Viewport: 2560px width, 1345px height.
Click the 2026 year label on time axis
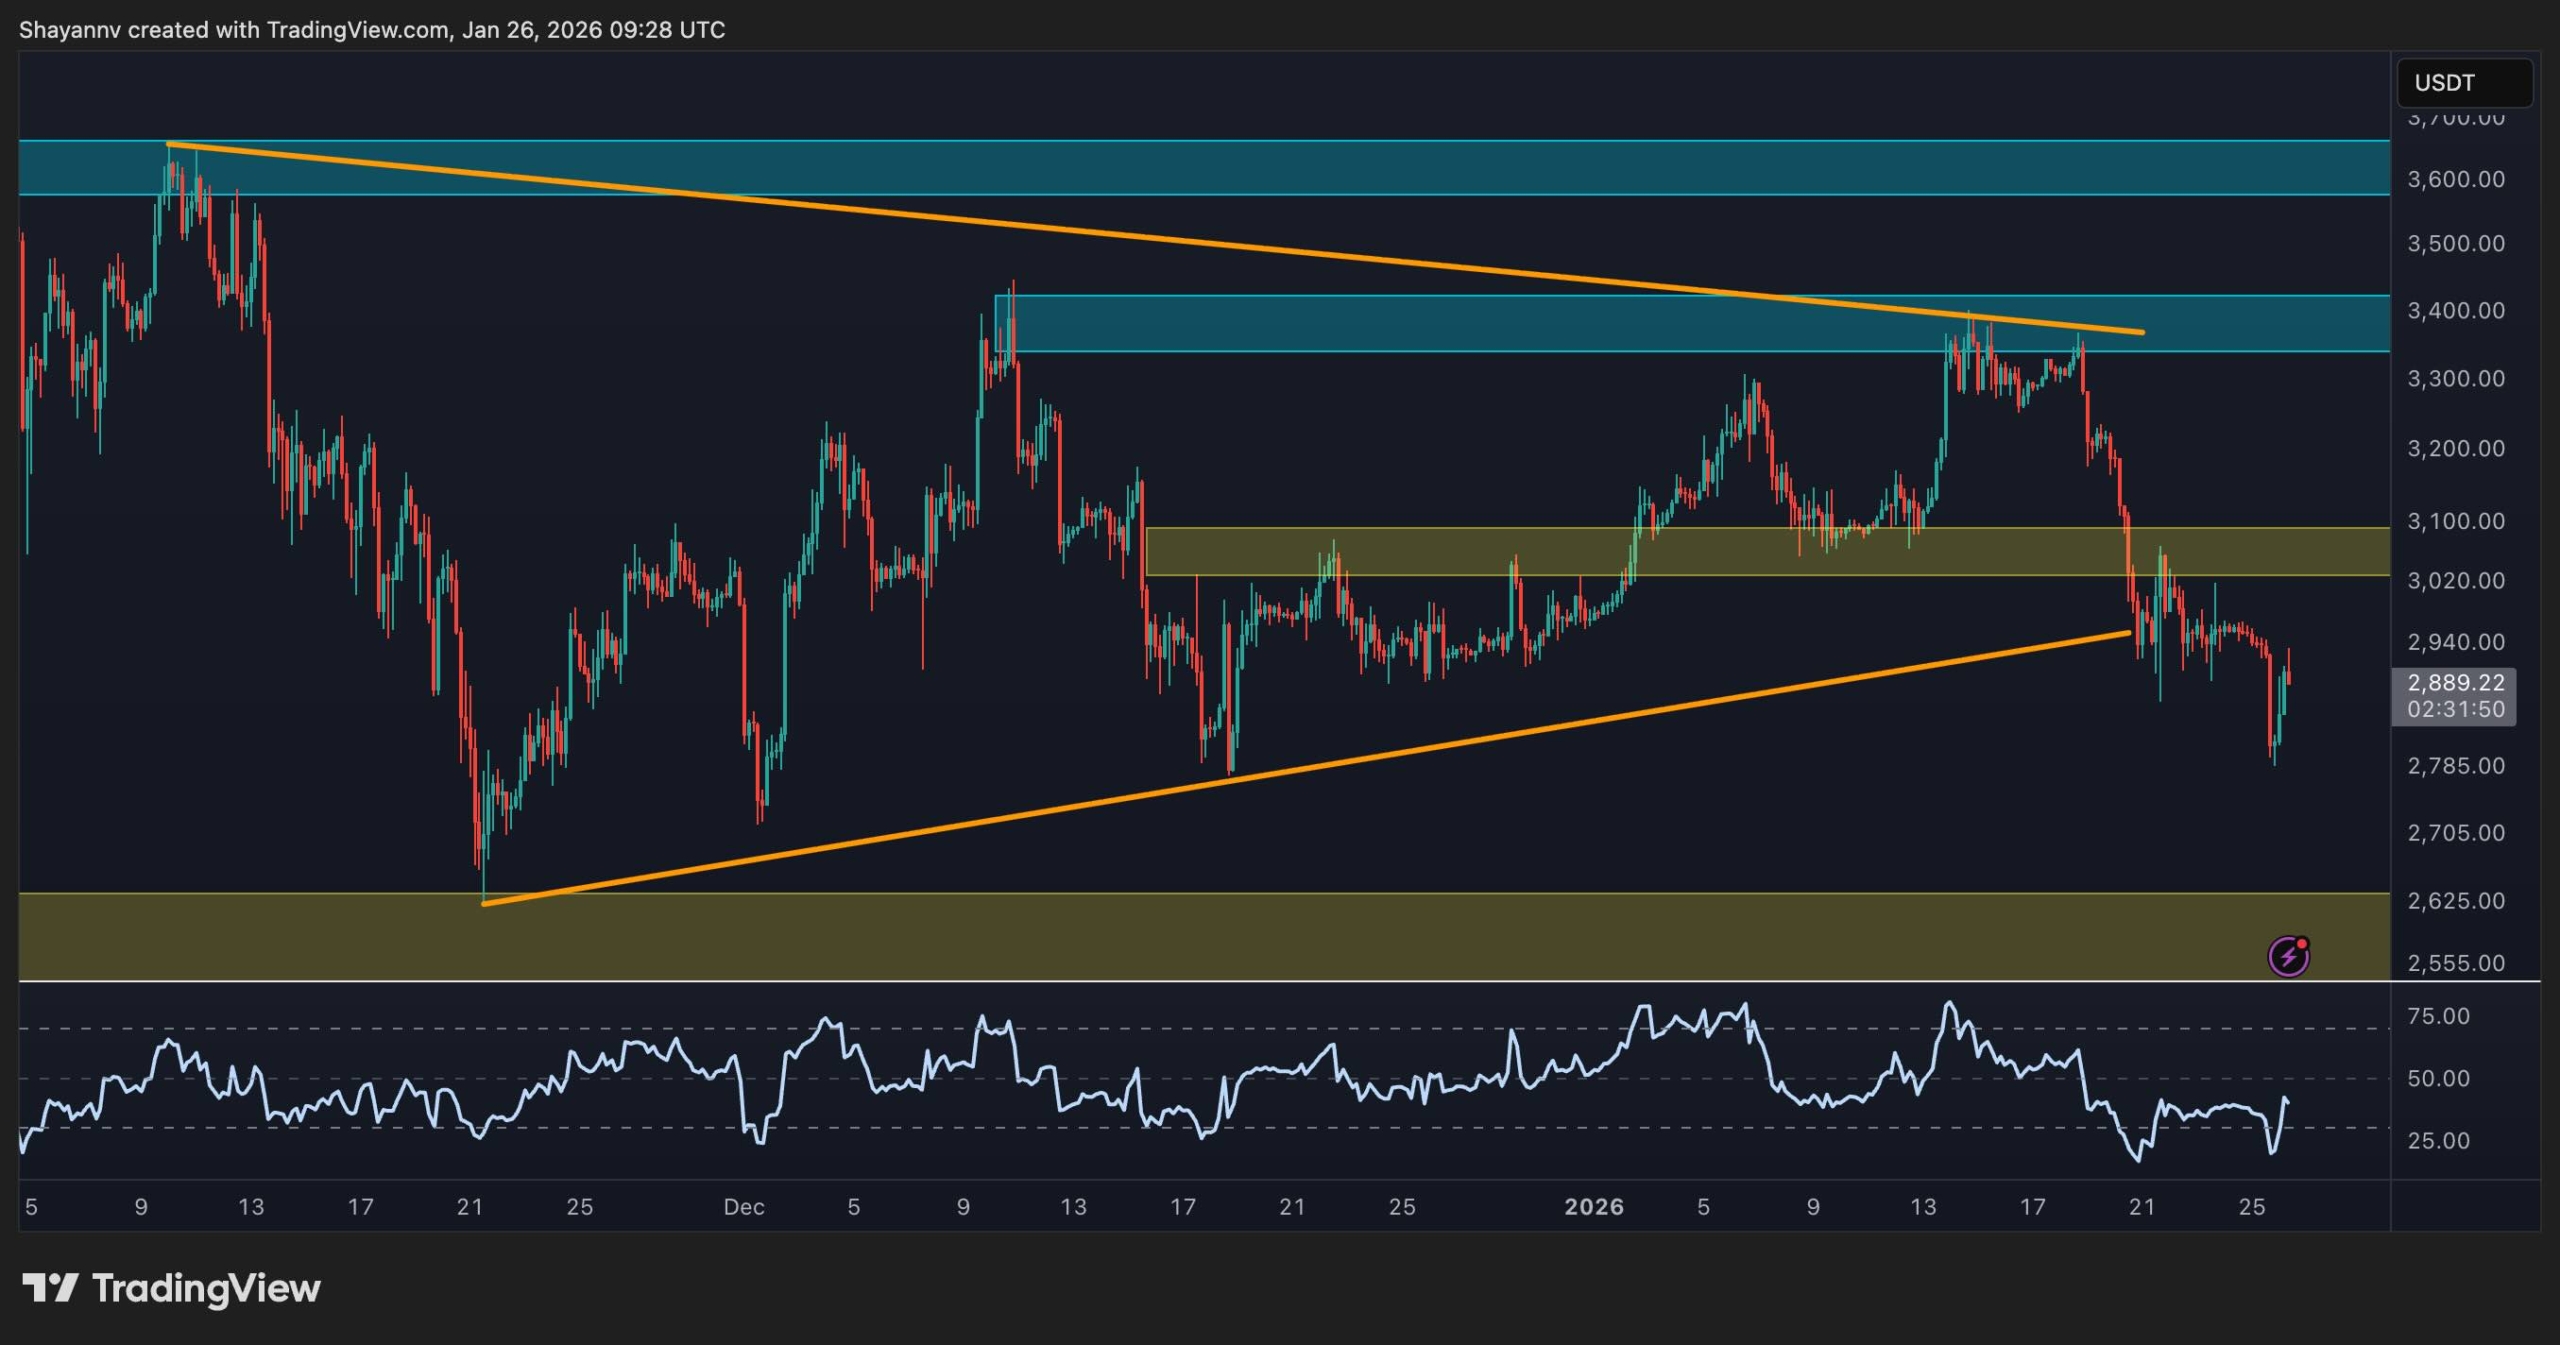1593,1207
